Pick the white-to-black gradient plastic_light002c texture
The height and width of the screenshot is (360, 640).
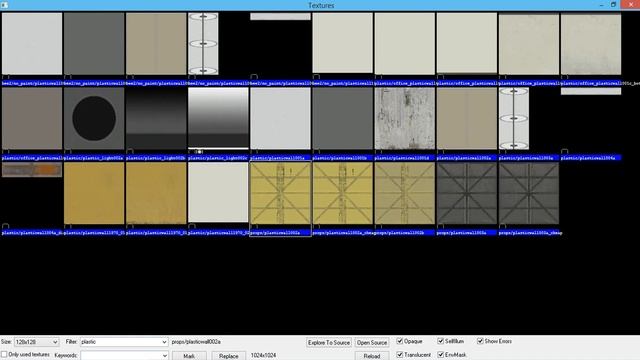coord(218,118)
